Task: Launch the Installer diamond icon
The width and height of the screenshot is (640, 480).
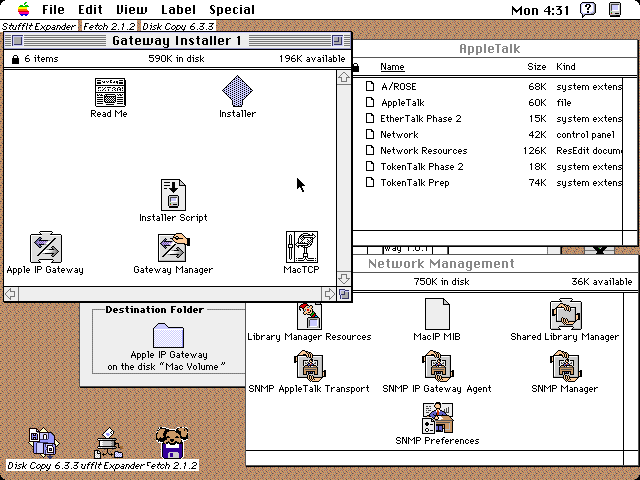Action: pos(237,91)
